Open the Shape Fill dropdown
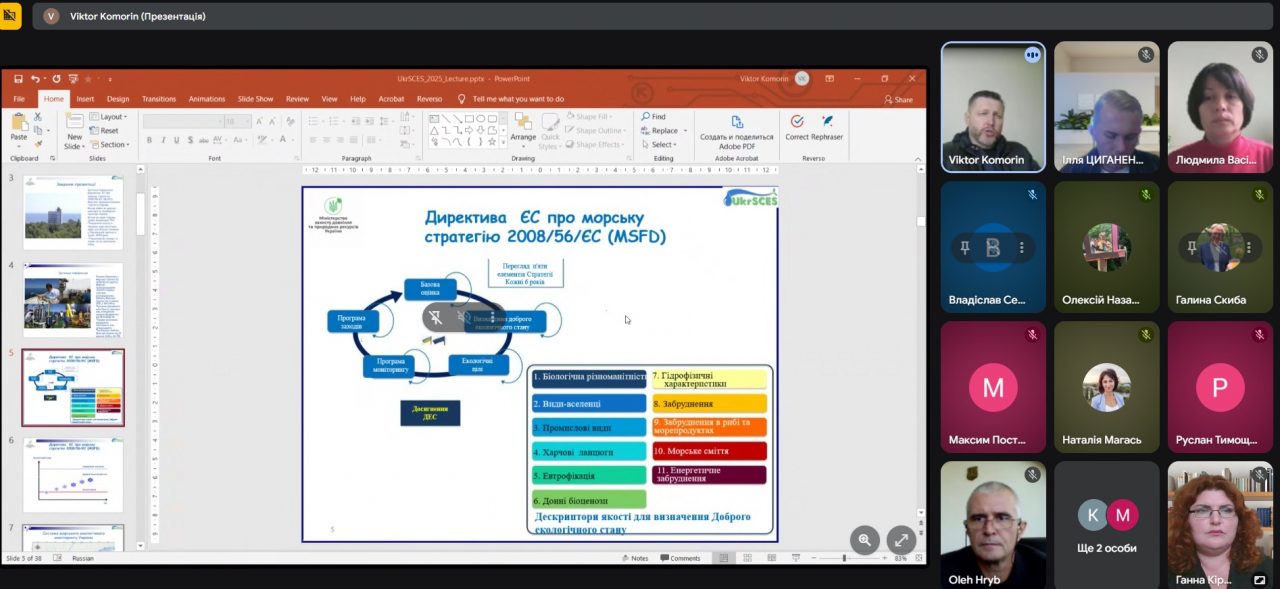This screenshot has width=1280, height=589. coord(595,117)
